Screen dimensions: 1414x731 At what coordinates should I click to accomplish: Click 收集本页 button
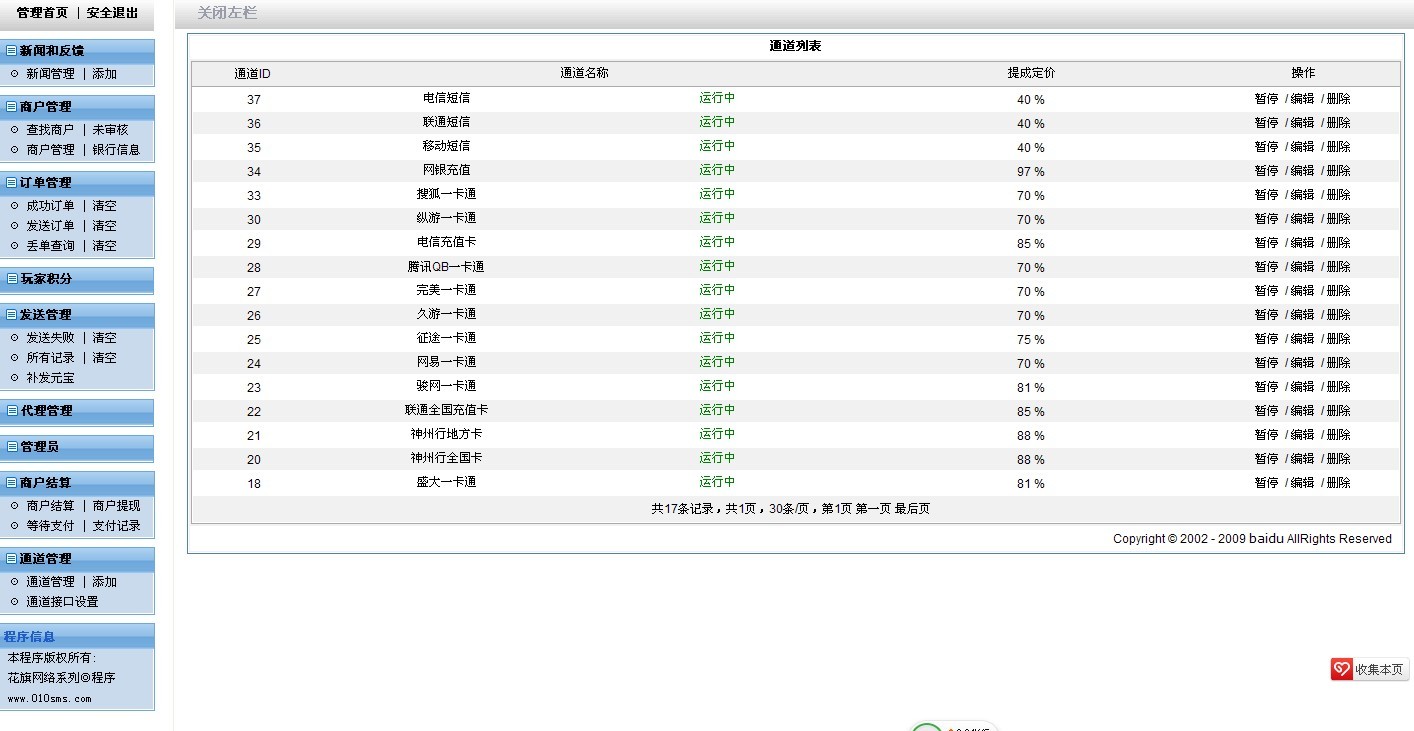click(x=1369, y=669)
